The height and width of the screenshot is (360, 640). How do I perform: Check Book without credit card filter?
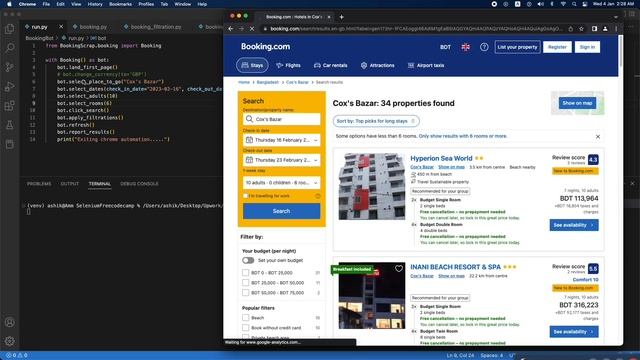pos(245,328)
